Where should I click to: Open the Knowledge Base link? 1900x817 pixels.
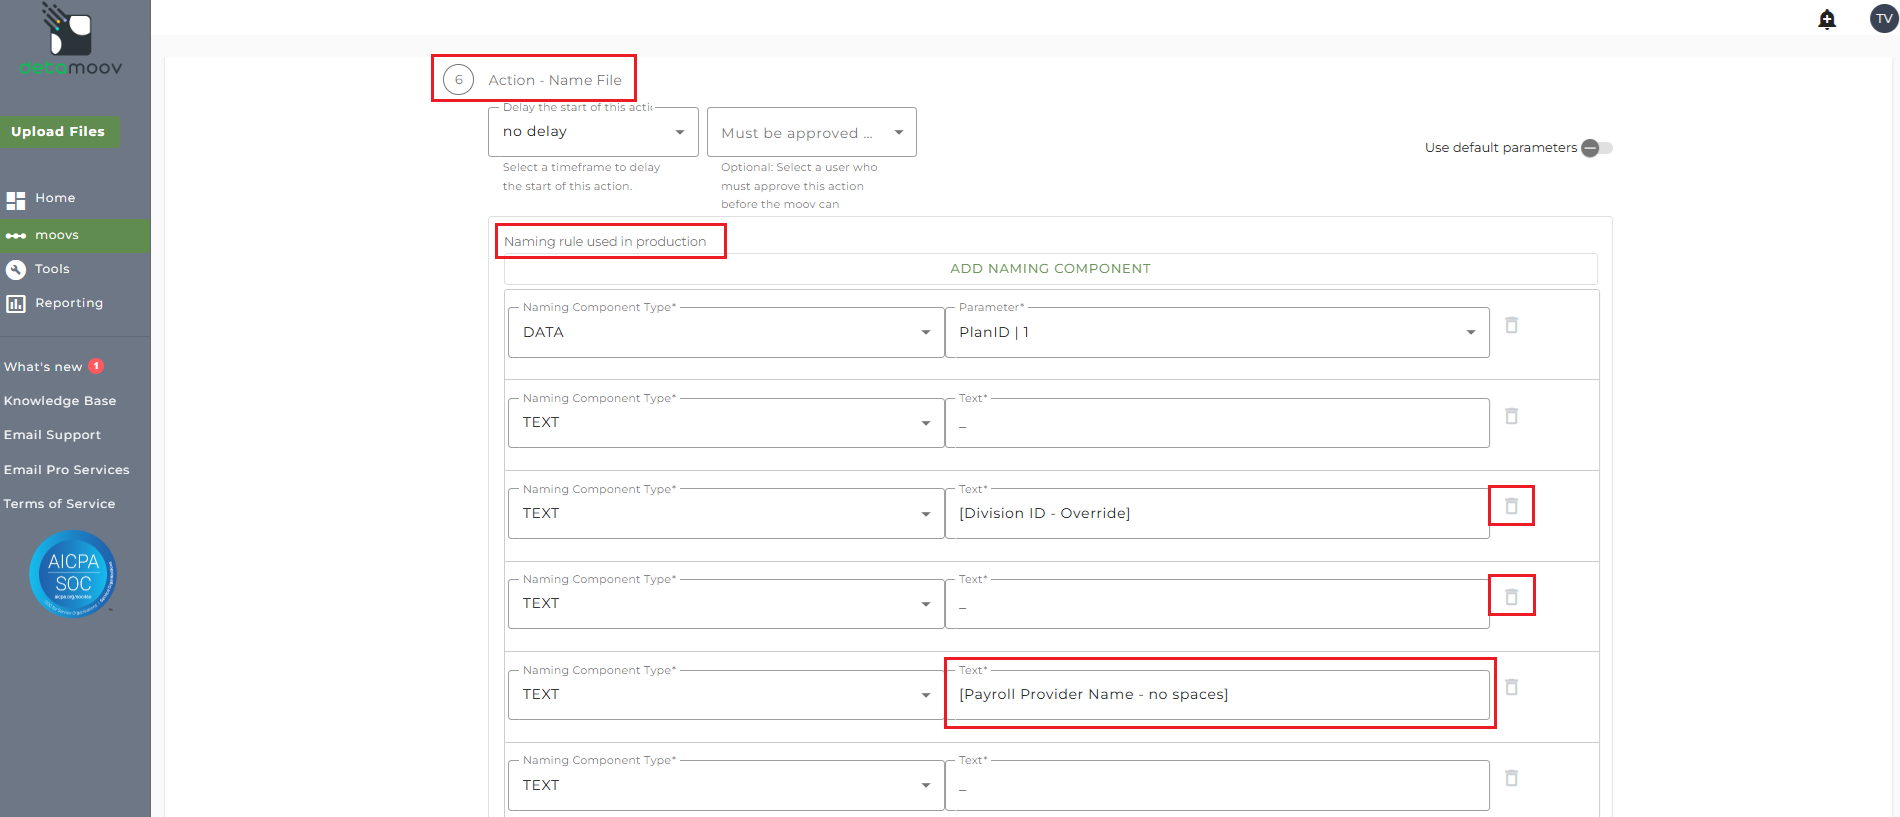[x=60, y=401]
